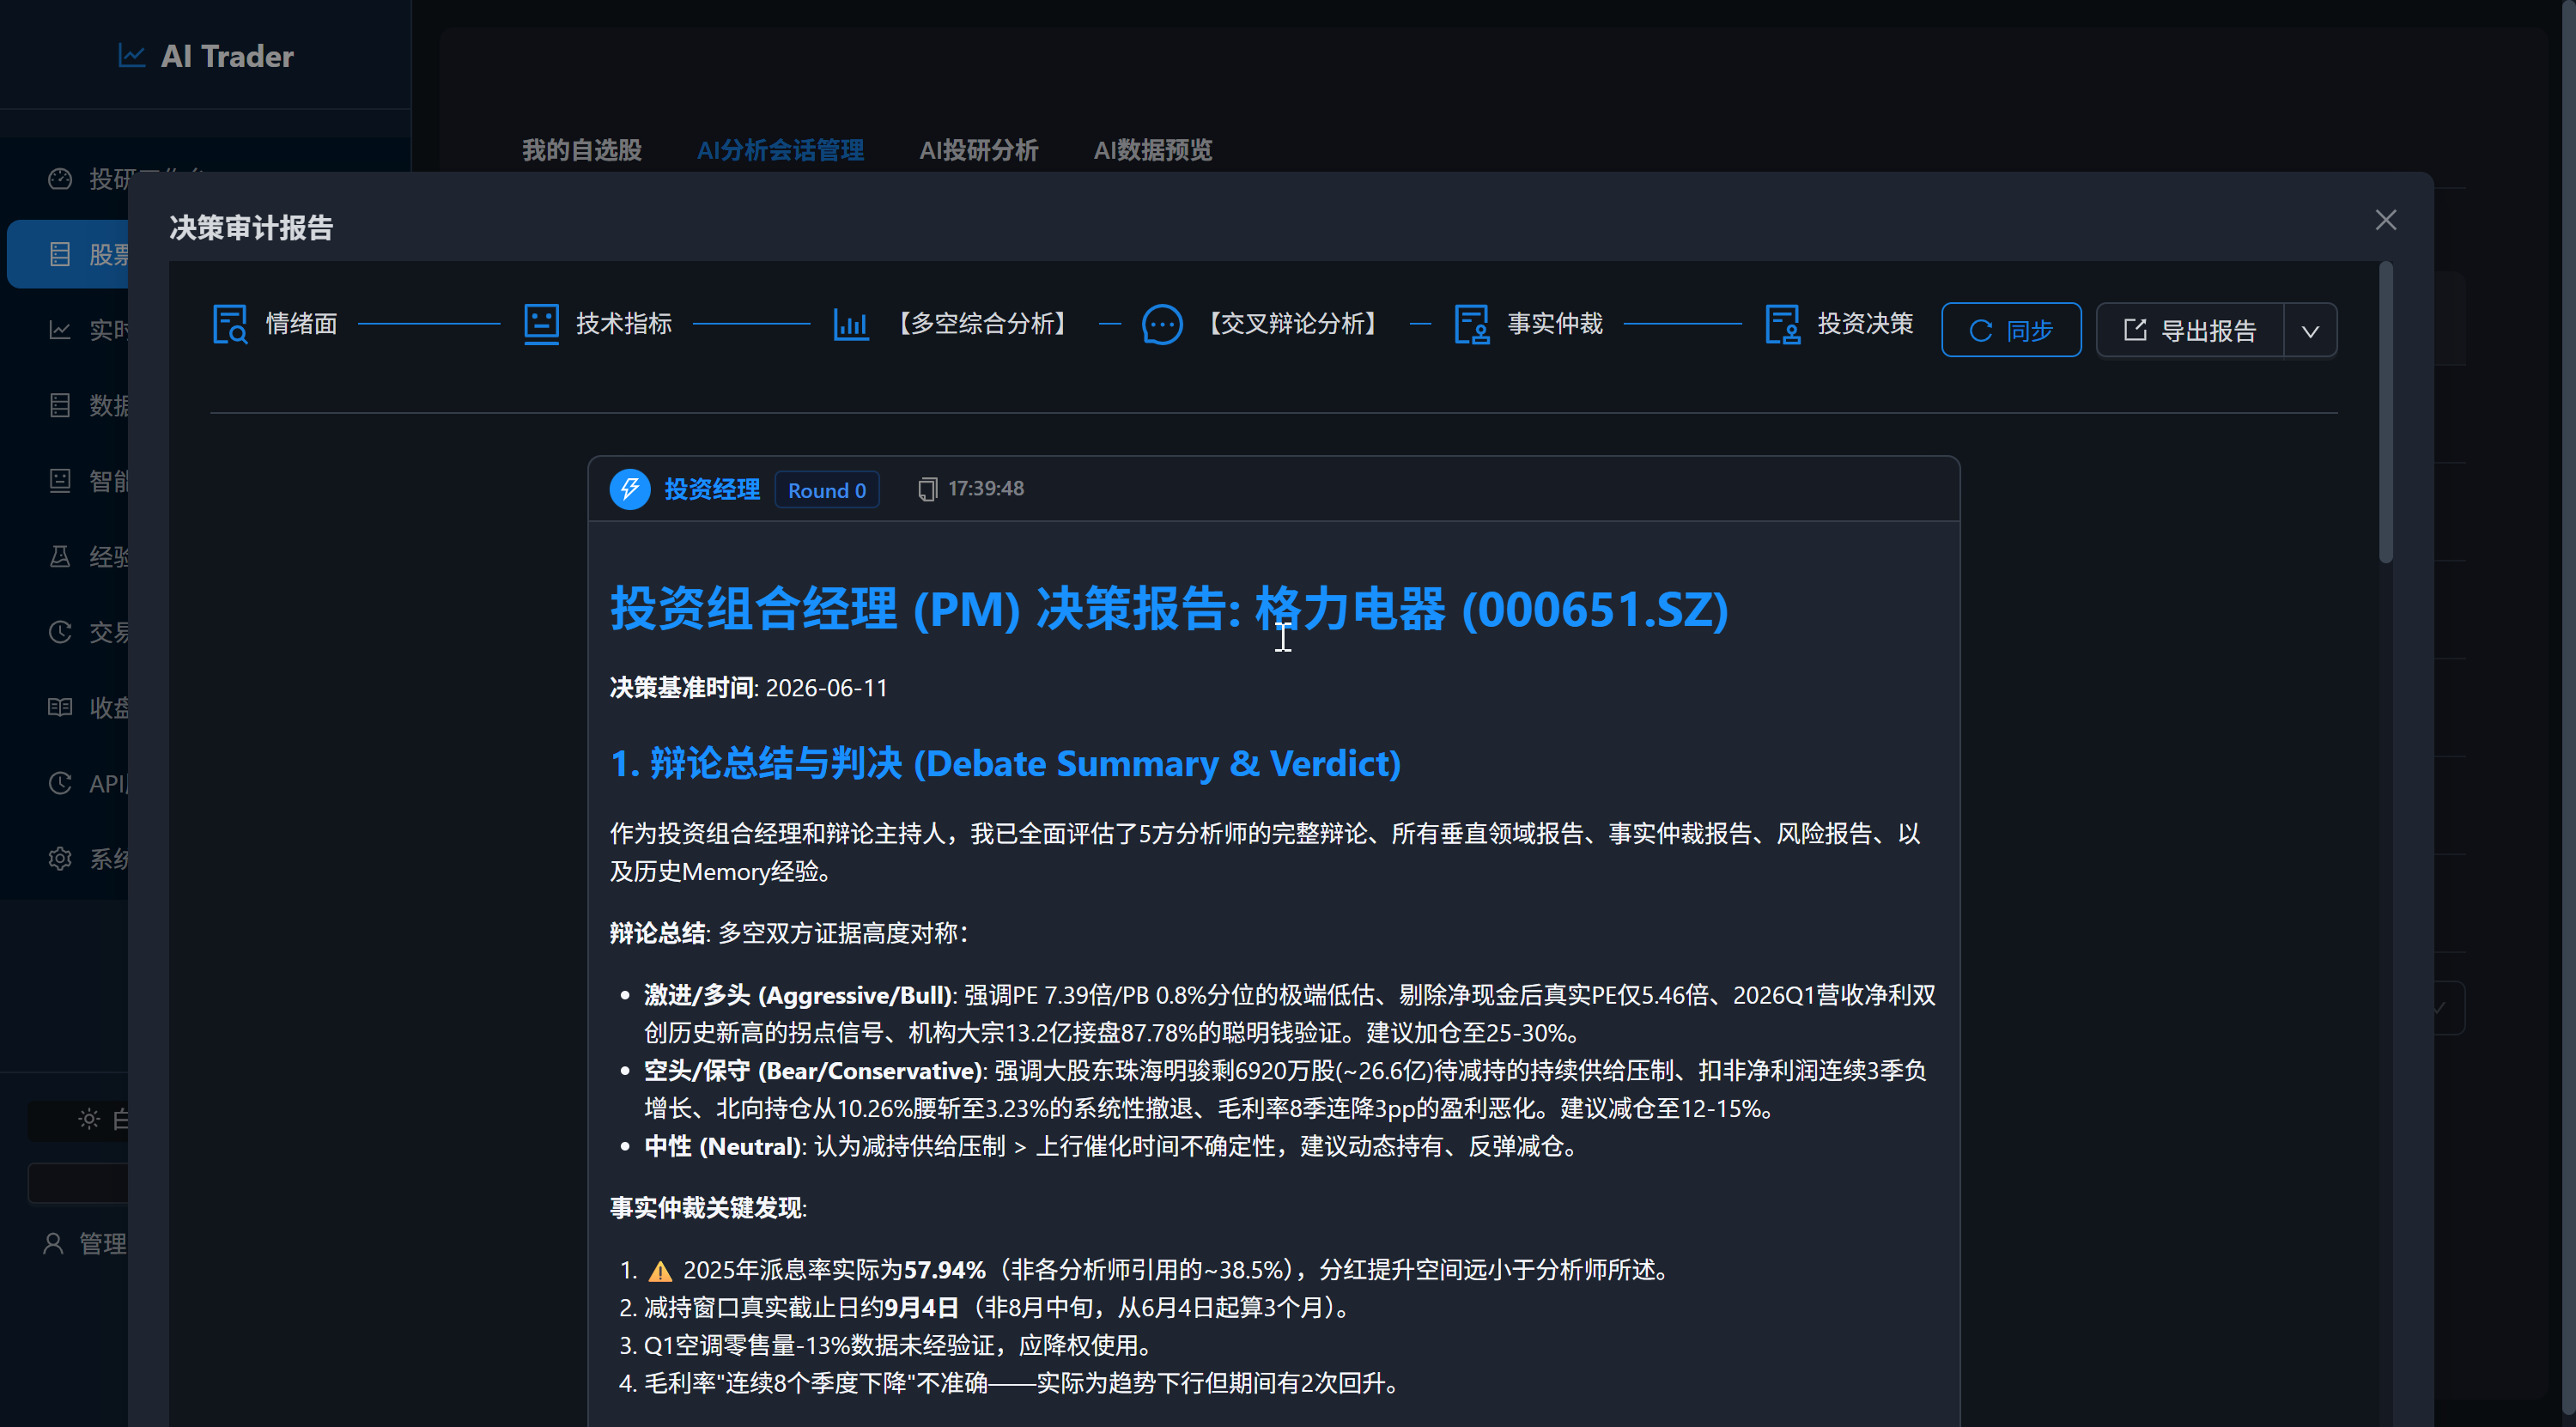Viewport: 2576px width, 1427px height.
Task: Click the dialog vertical scrollbar thumb
Action: (x=2385, y=412)
